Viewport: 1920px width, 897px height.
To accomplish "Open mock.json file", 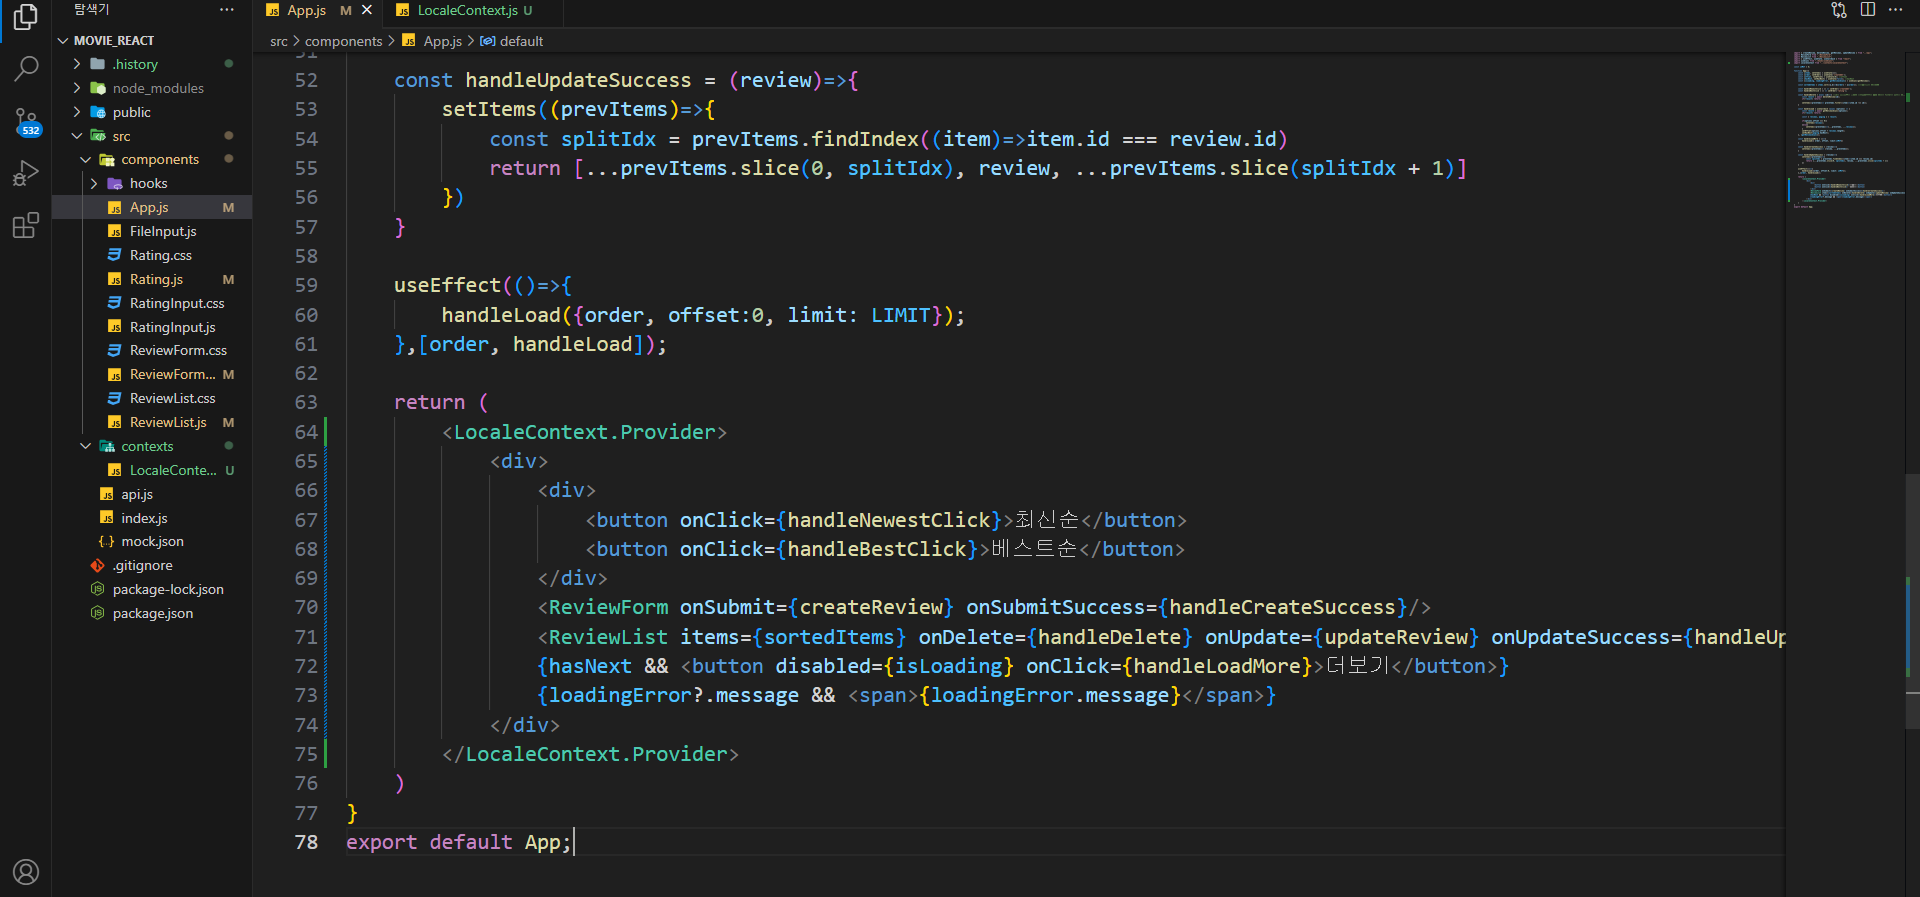I will pyautogui.click(x=152, y=542).
